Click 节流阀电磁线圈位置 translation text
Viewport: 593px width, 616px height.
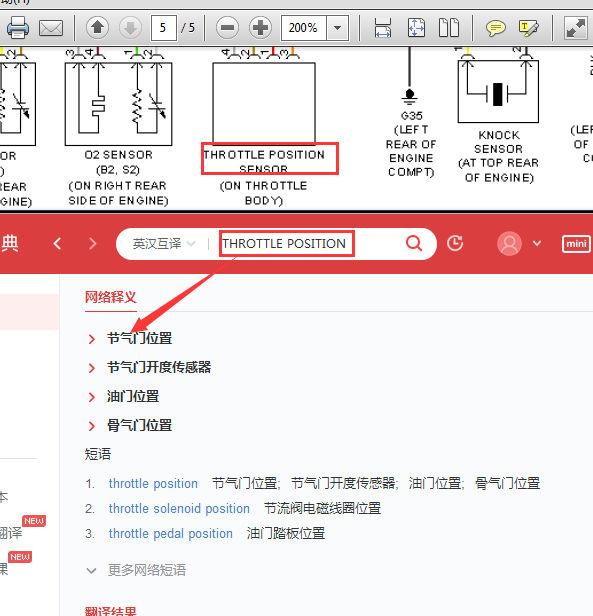323,509
